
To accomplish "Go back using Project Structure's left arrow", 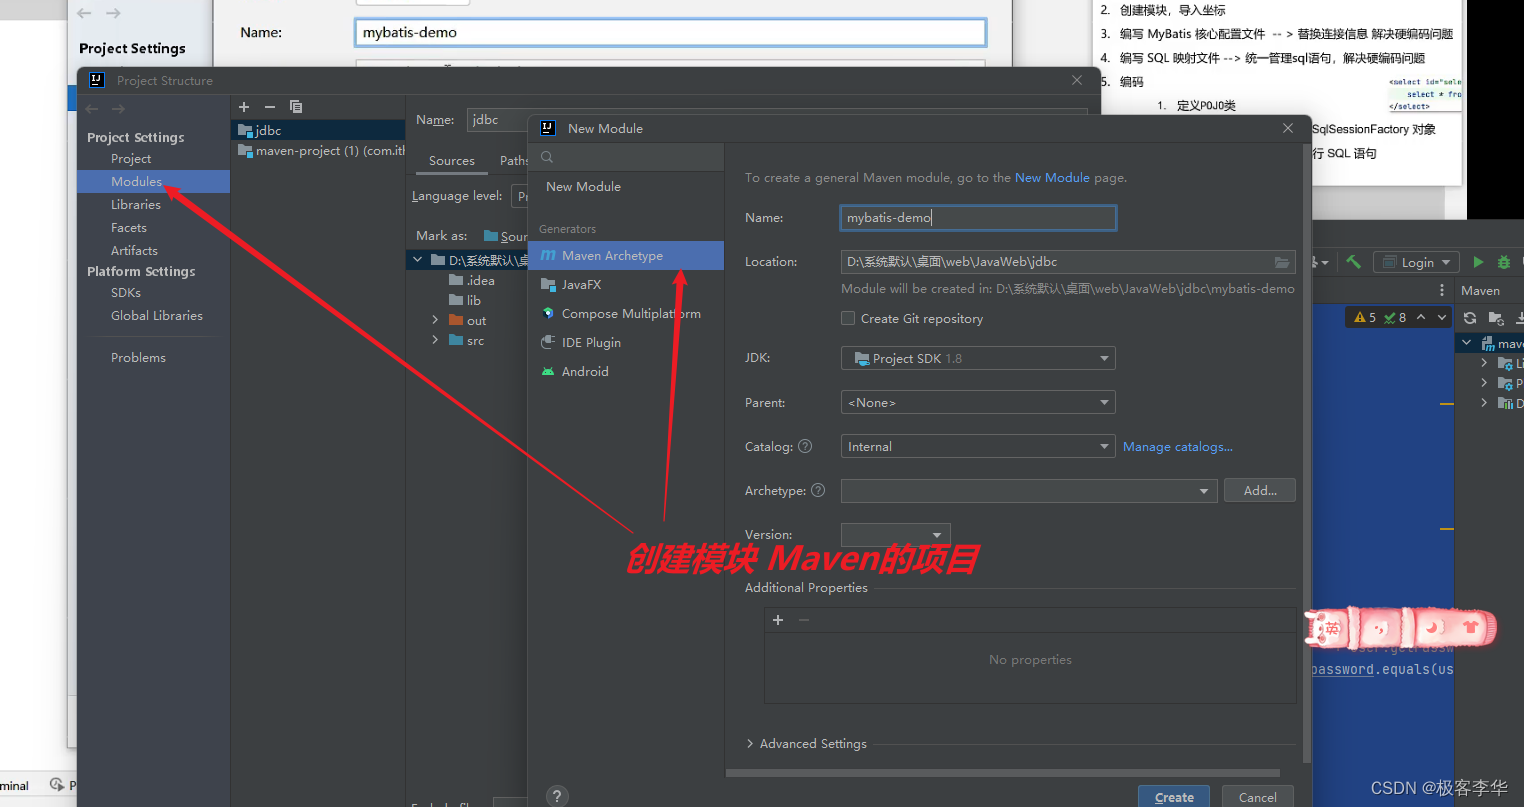I will (92, 109).
